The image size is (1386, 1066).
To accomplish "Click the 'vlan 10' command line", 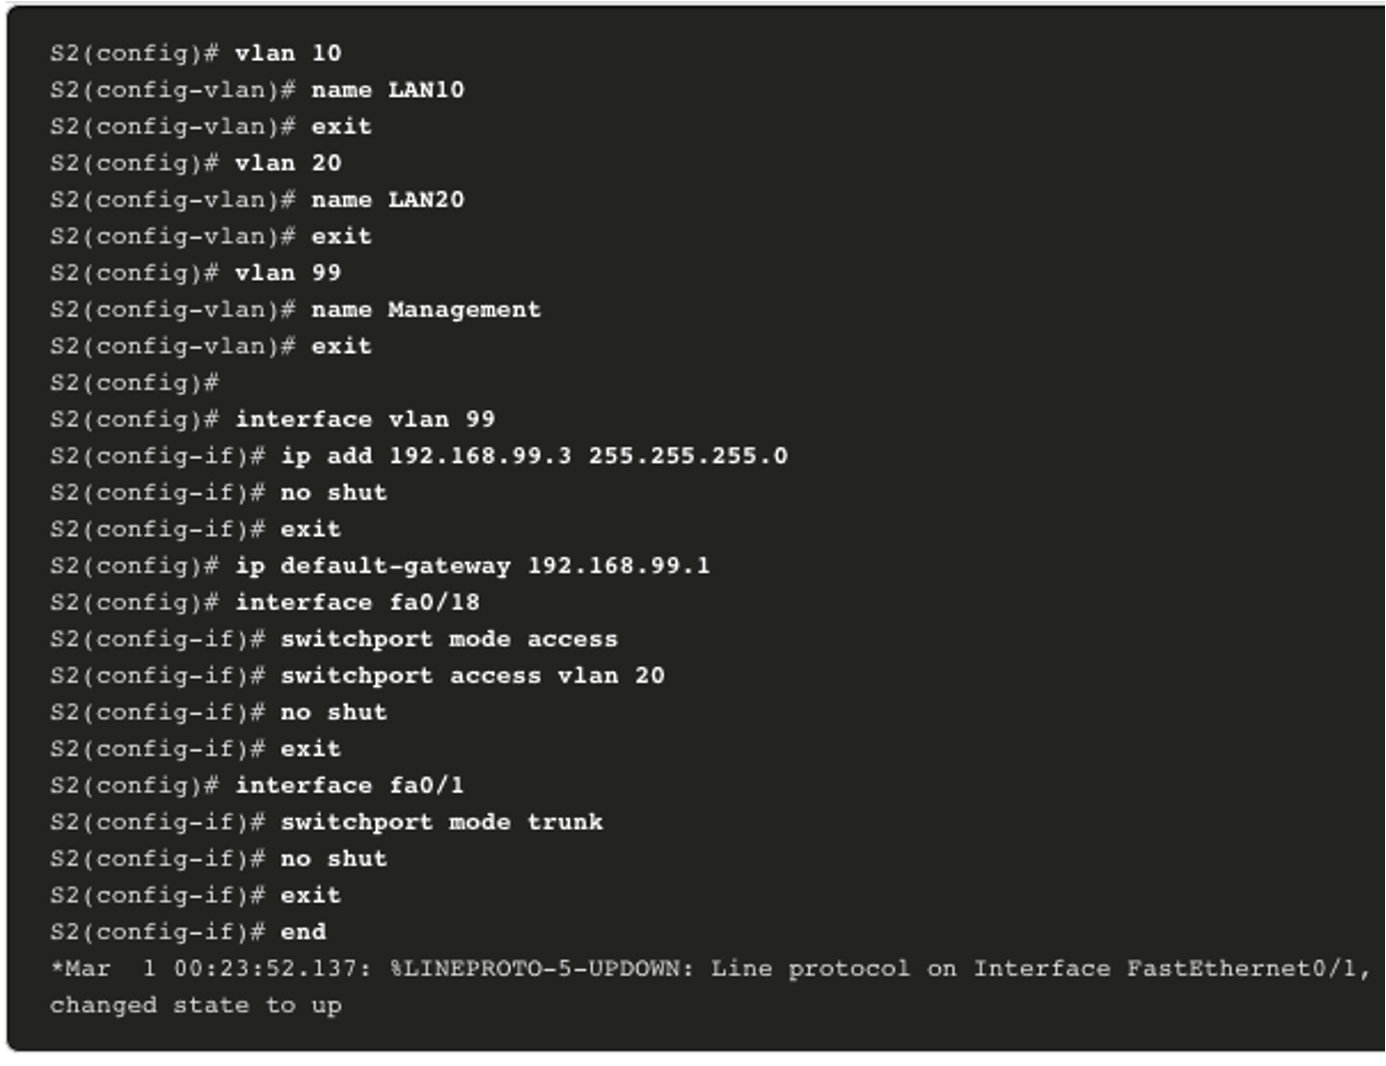I will pyautogui.click(x=196, y=53).
